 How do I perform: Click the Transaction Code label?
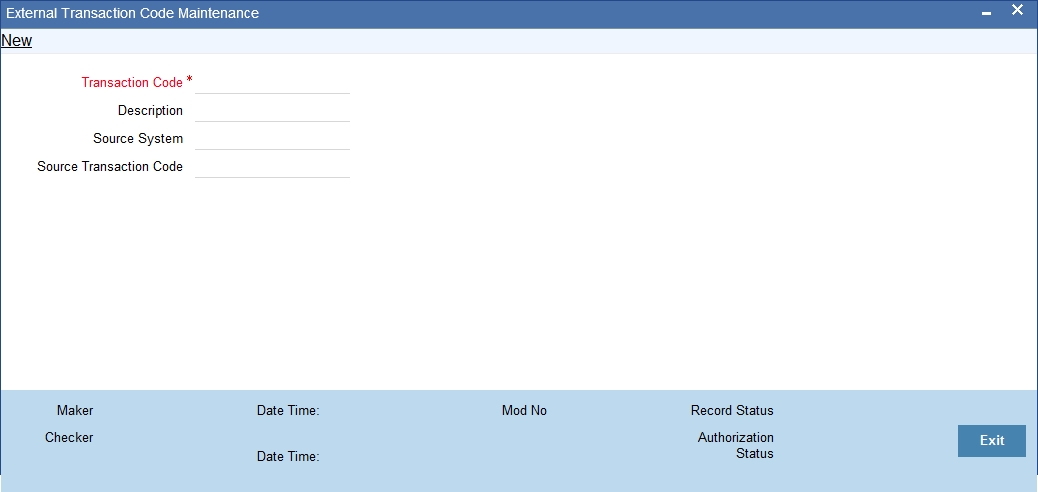tap(132, 83)
